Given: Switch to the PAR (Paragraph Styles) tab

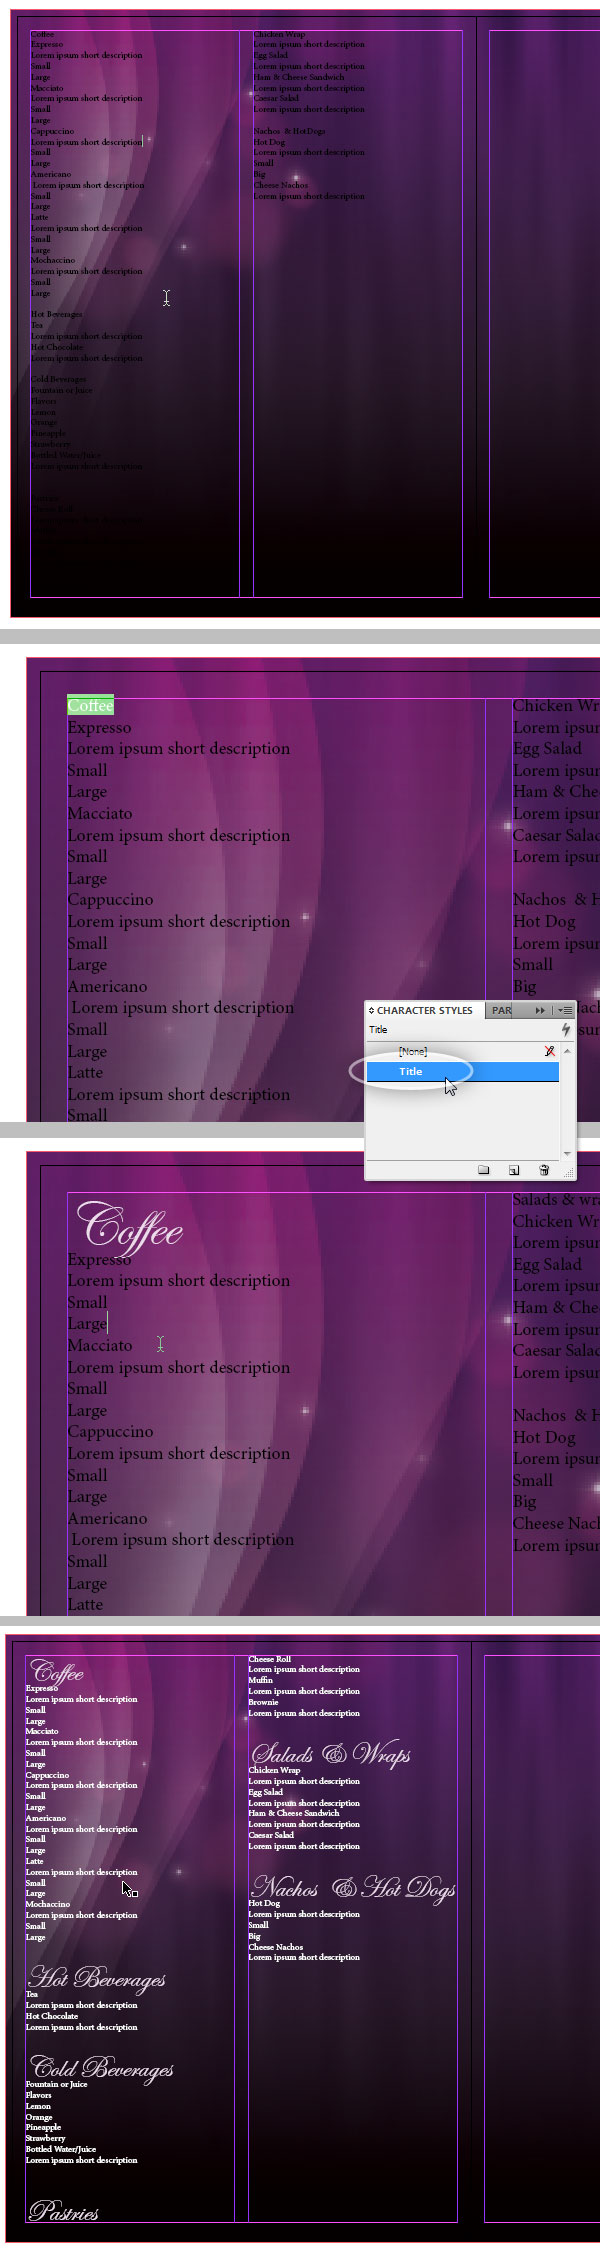Looking at the screenshot, I should pos(502,1011).
